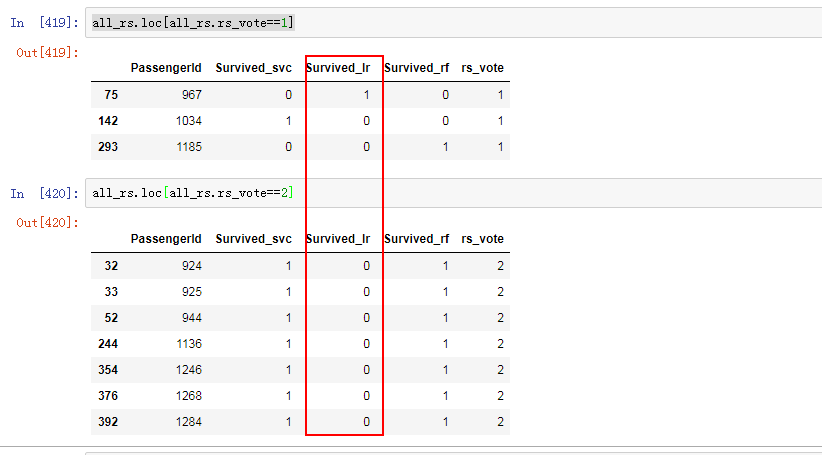Click rs_vote value in row 1034
Screen dimensions: 822x455
(501, 121)
